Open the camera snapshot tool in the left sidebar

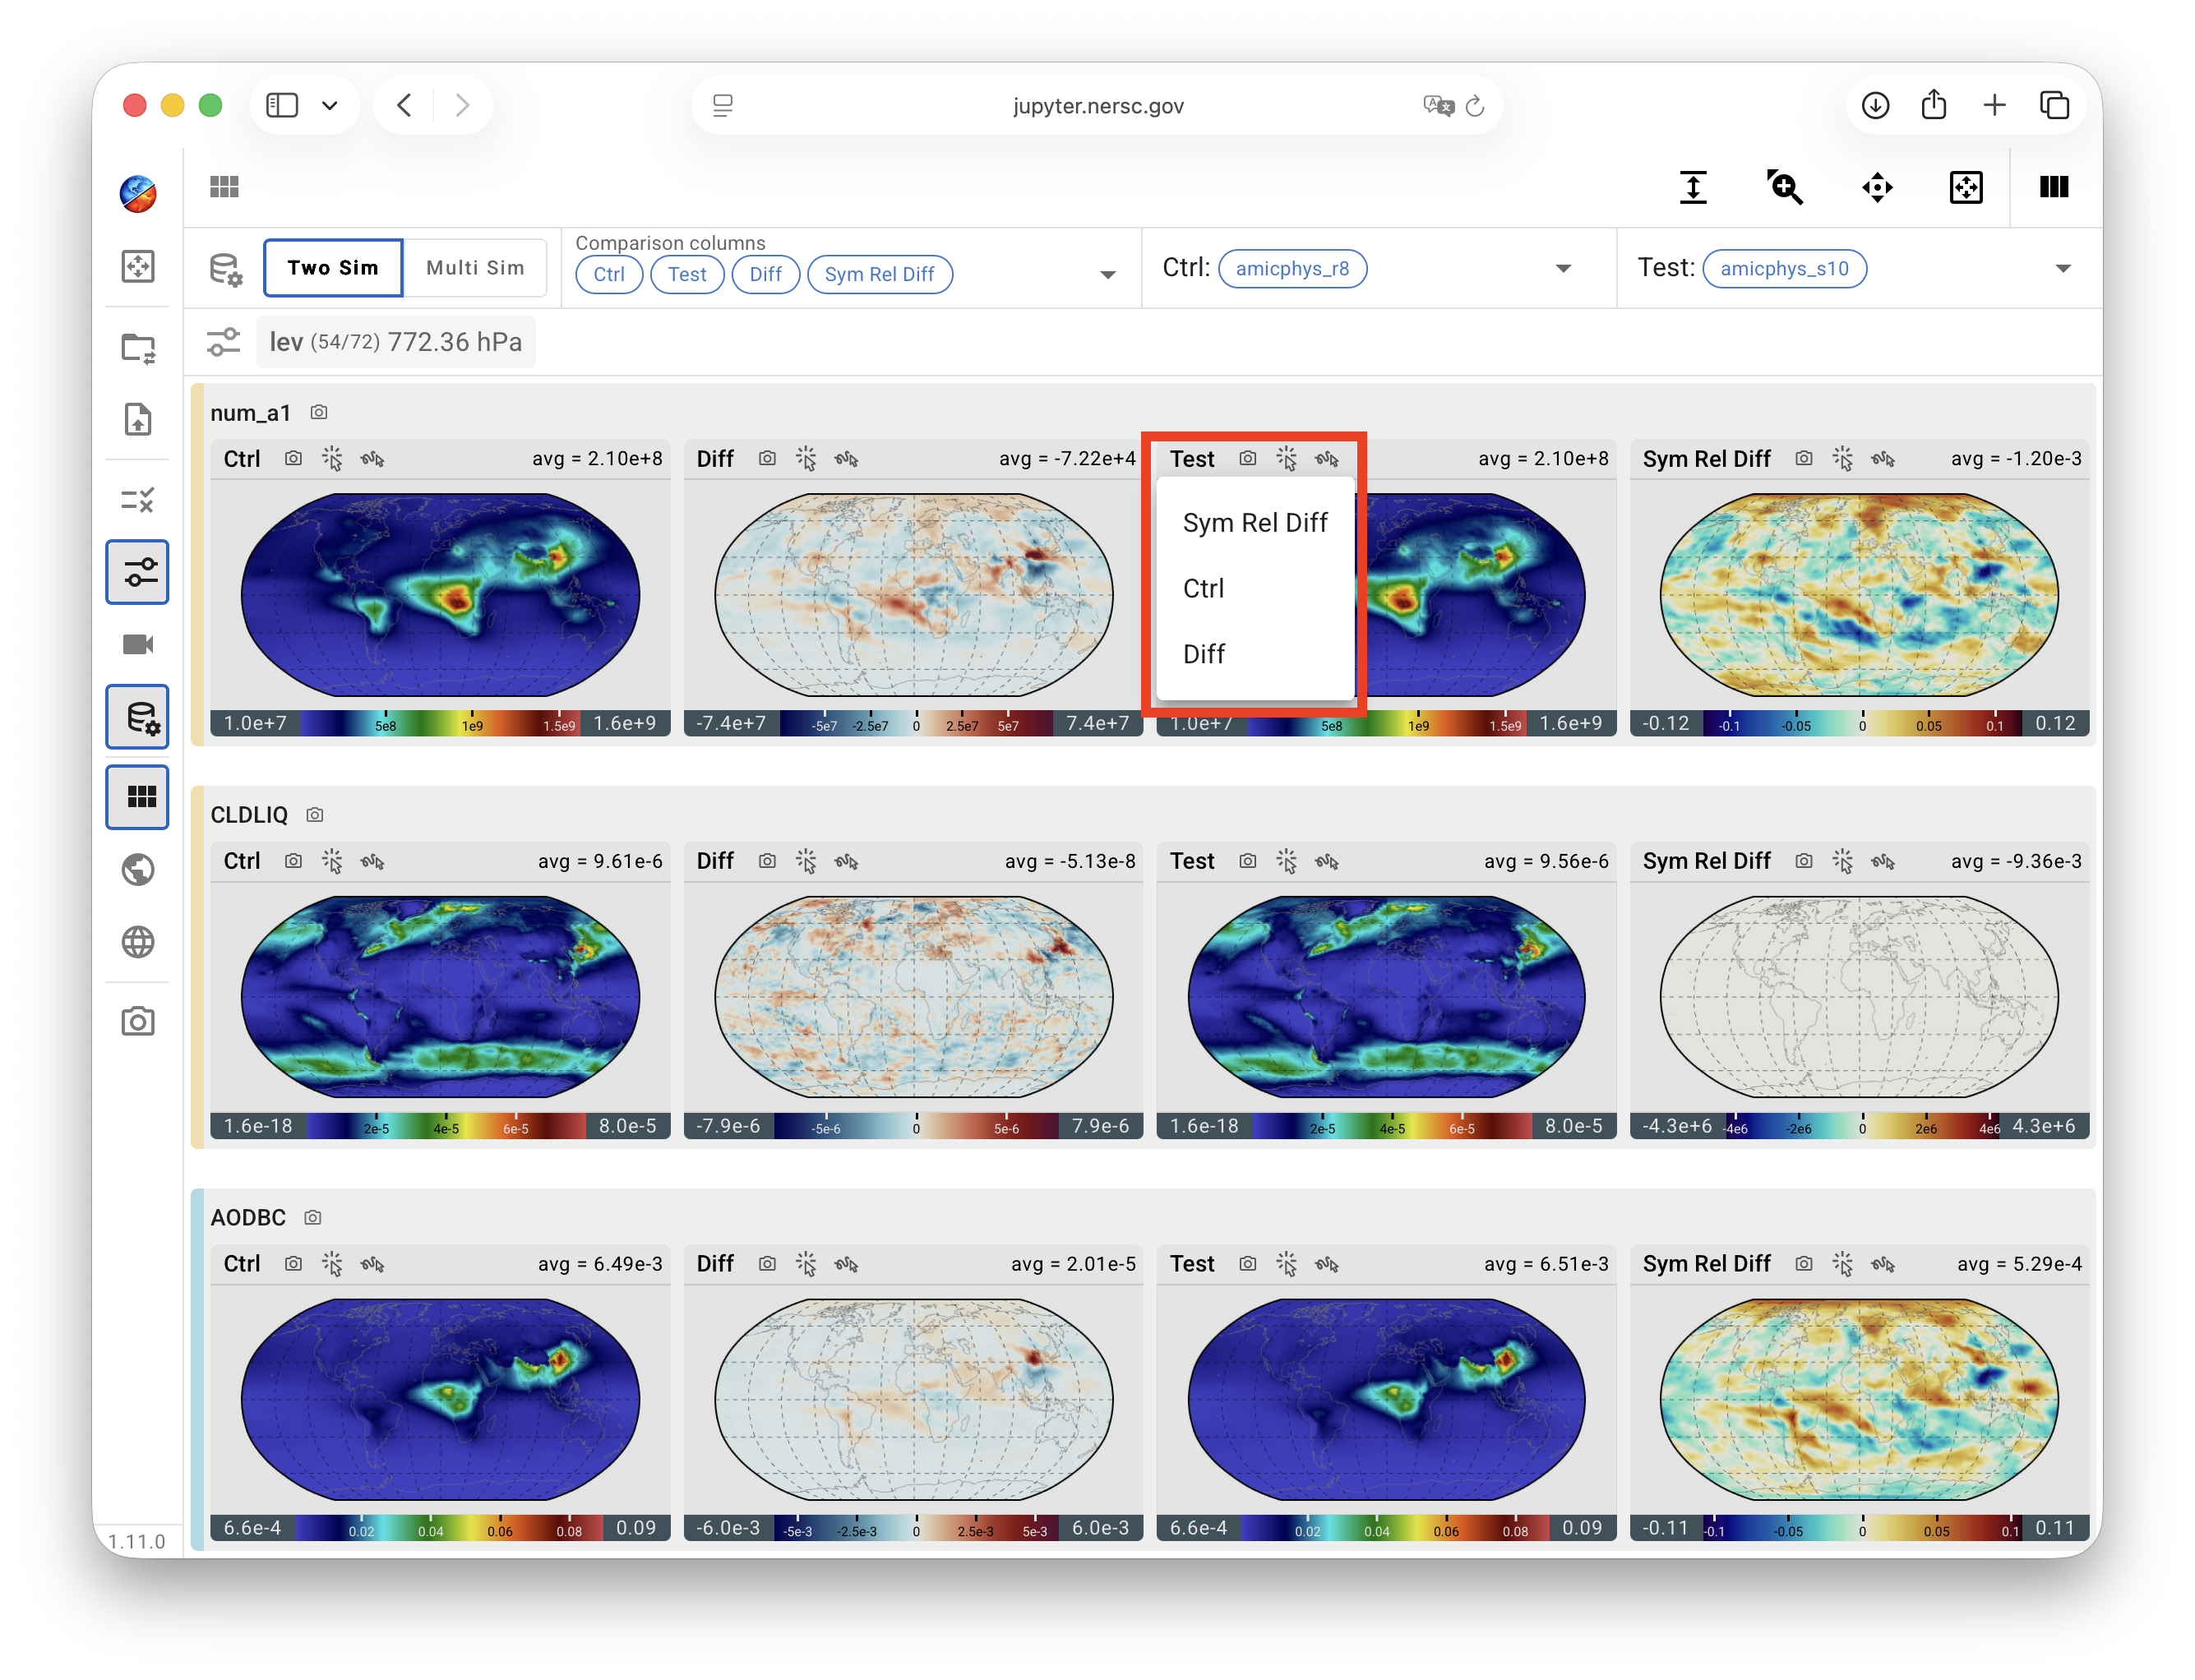point(138,1021)
